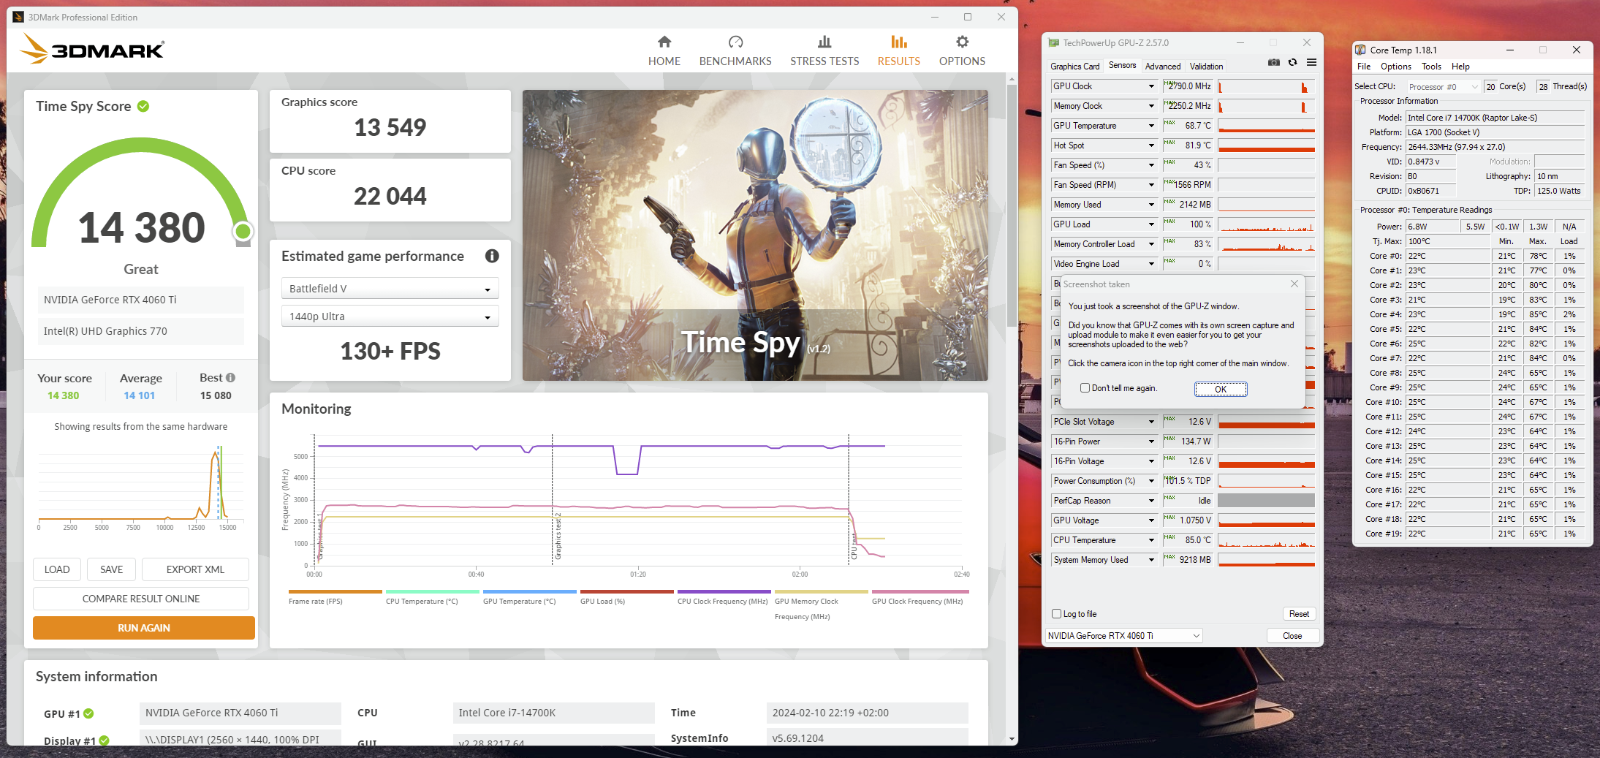1600x758 pixels.
Task: Click the Close button in GPU-Z
Action: coord(1292,636)
